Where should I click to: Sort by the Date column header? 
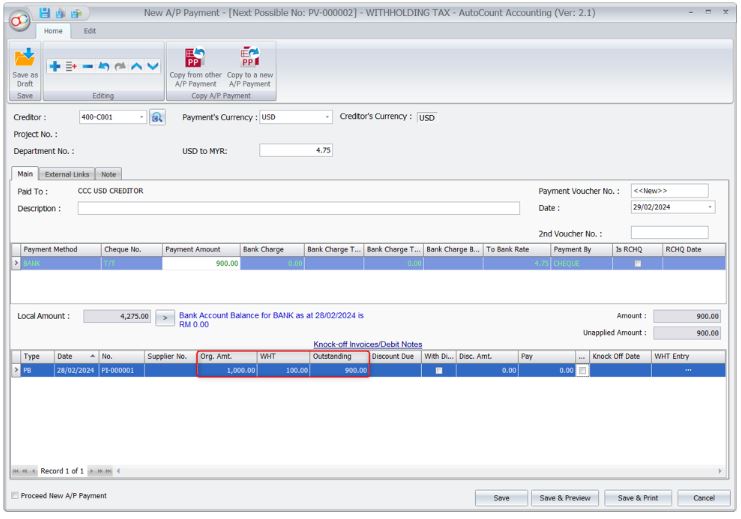click(76, 357)
